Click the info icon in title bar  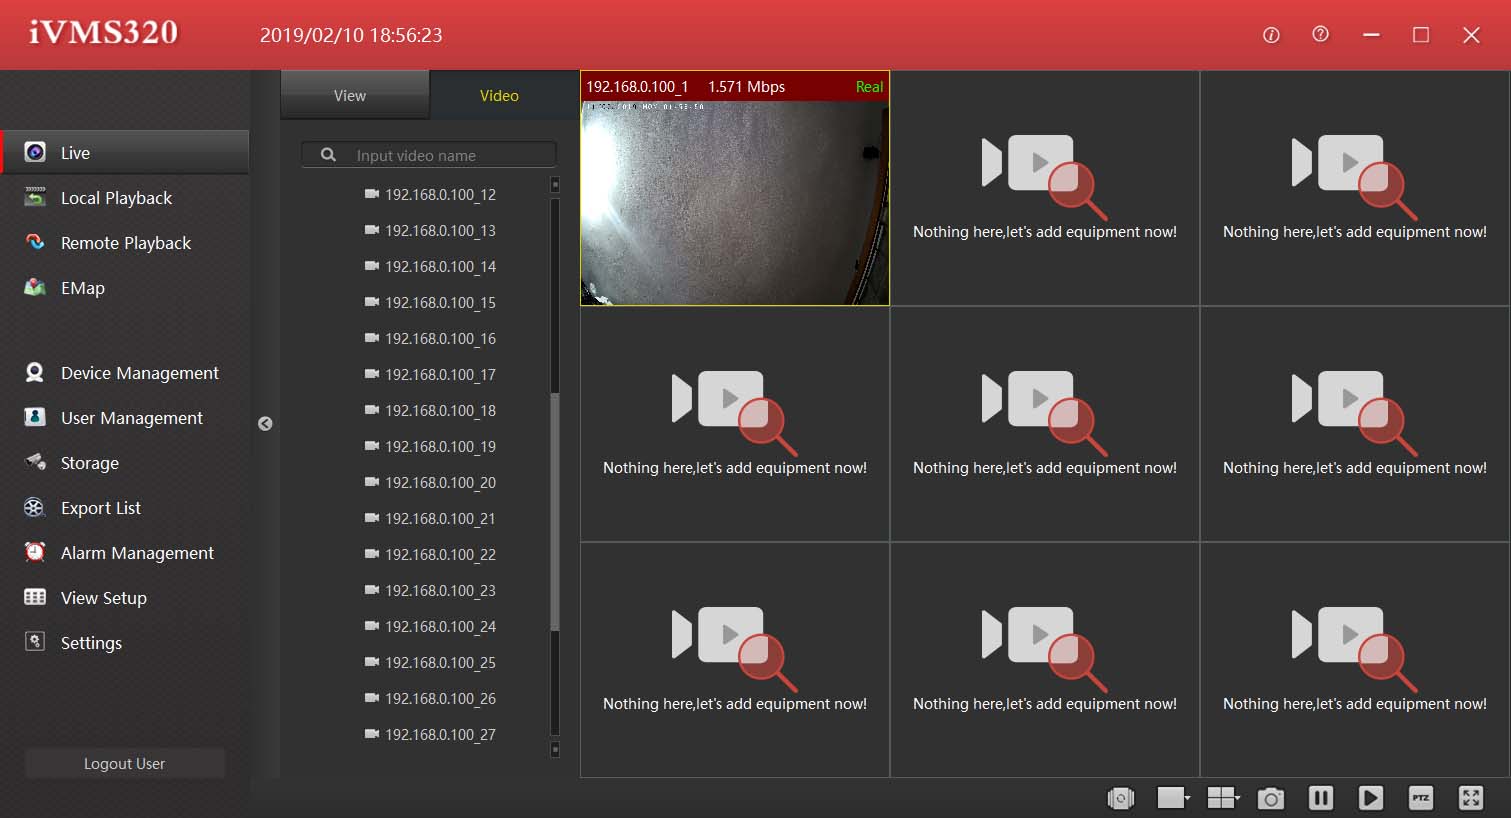[x=1271, y=35]
